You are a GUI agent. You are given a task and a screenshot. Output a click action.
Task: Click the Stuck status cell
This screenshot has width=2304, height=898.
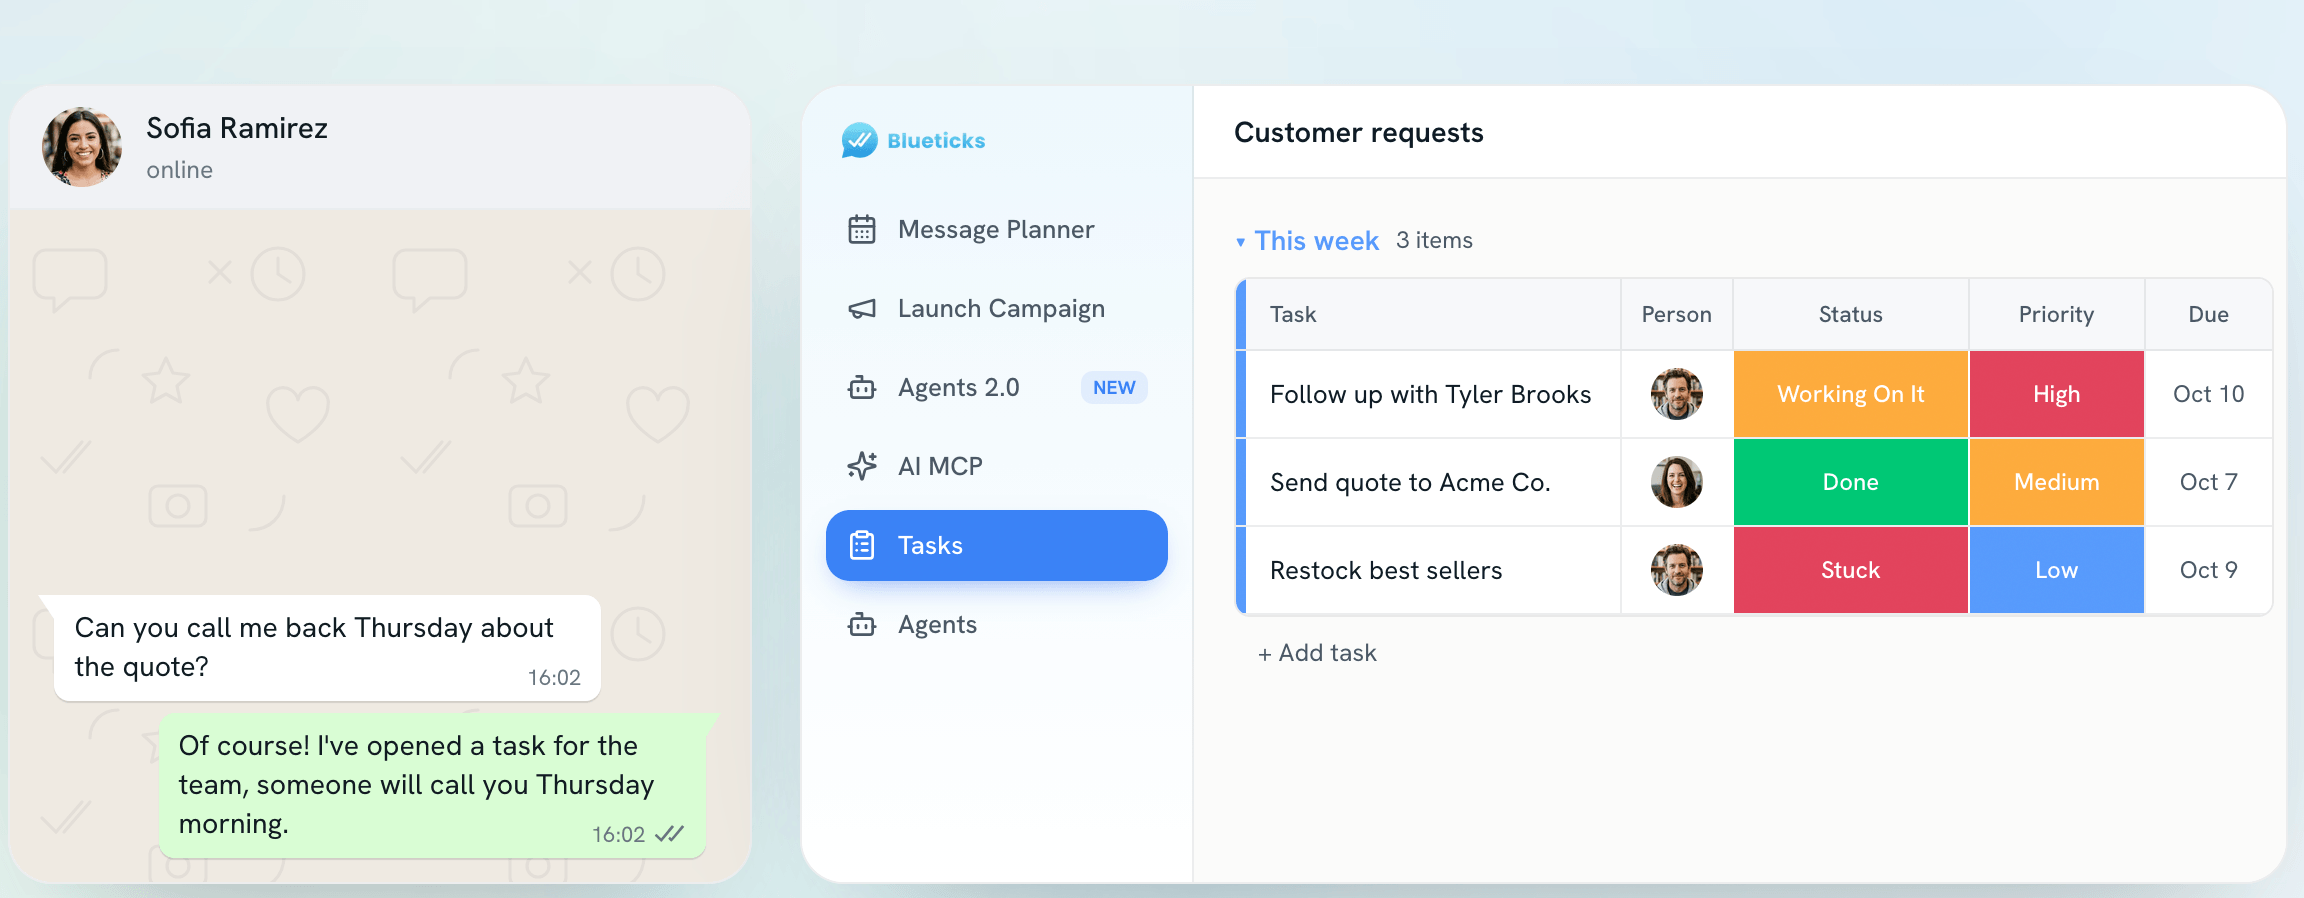tap(1850, 570)
